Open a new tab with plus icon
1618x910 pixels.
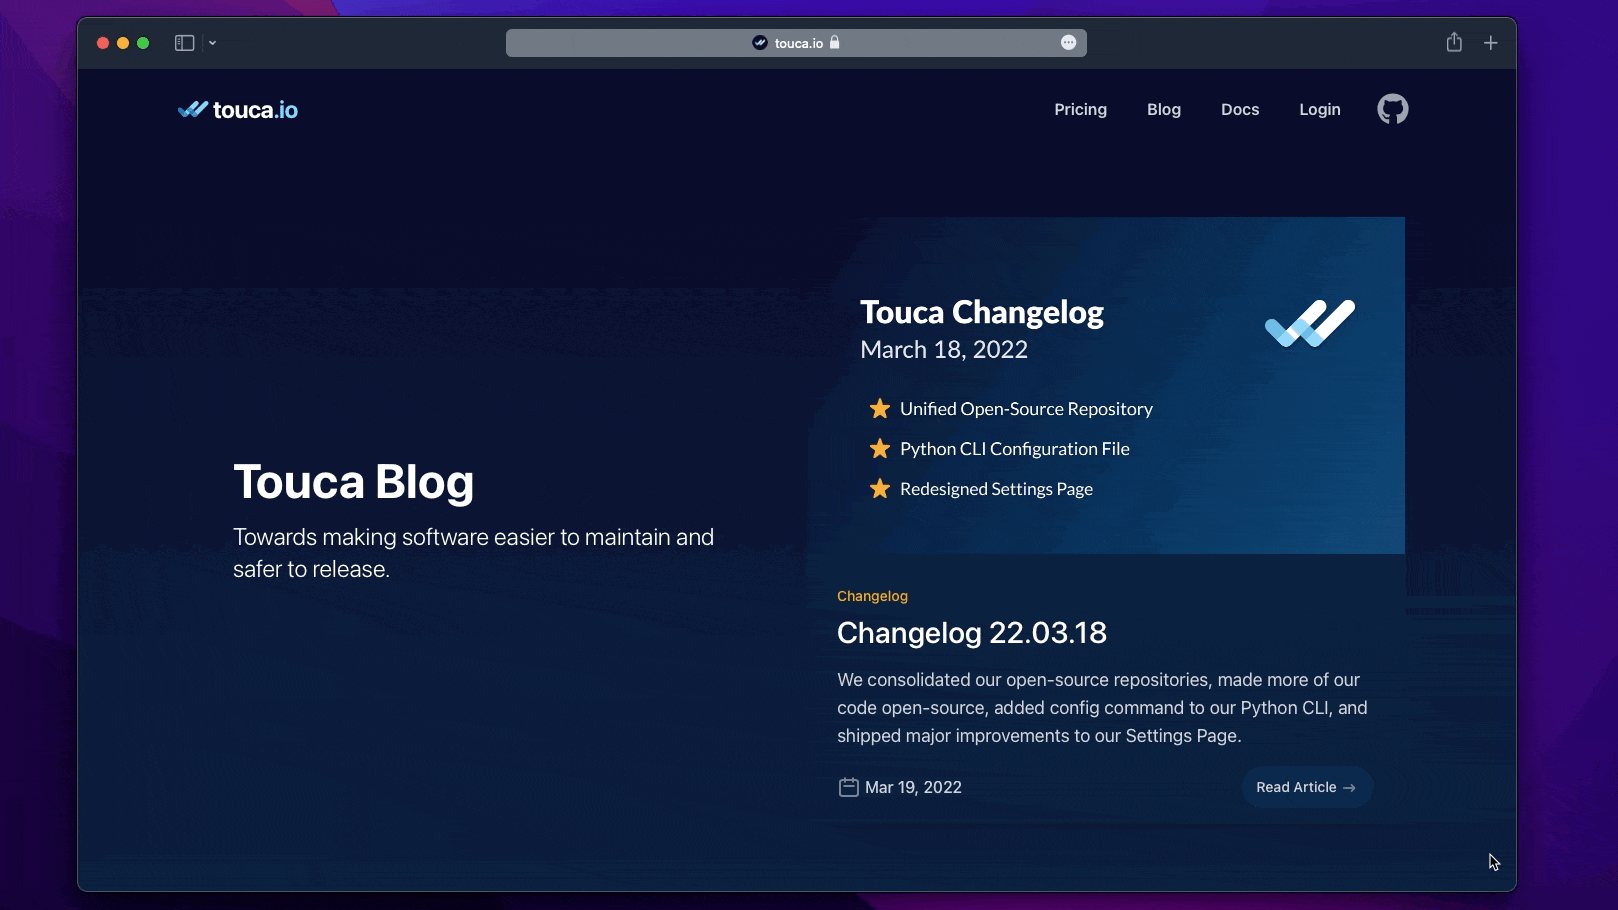click(1490, 43)
